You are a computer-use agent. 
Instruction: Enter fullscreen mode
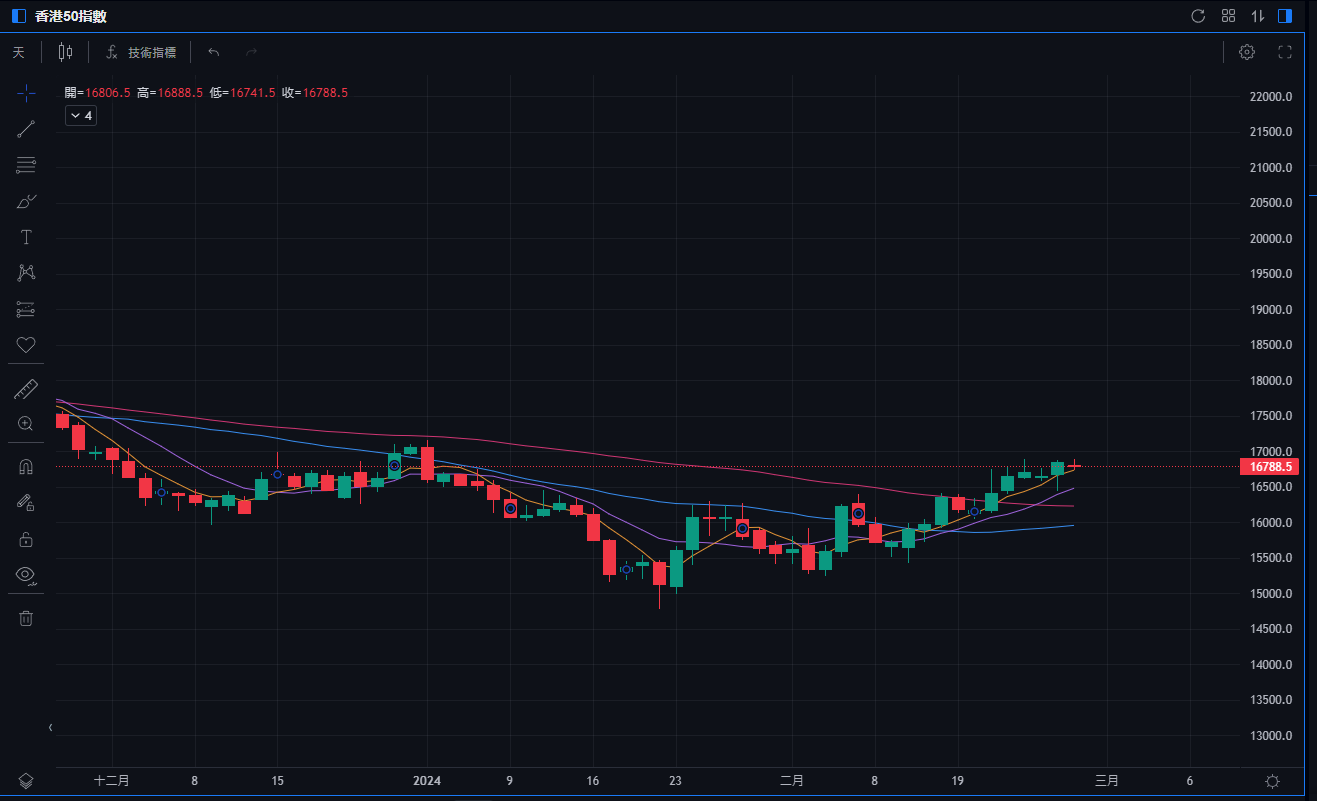[1286, 52]
